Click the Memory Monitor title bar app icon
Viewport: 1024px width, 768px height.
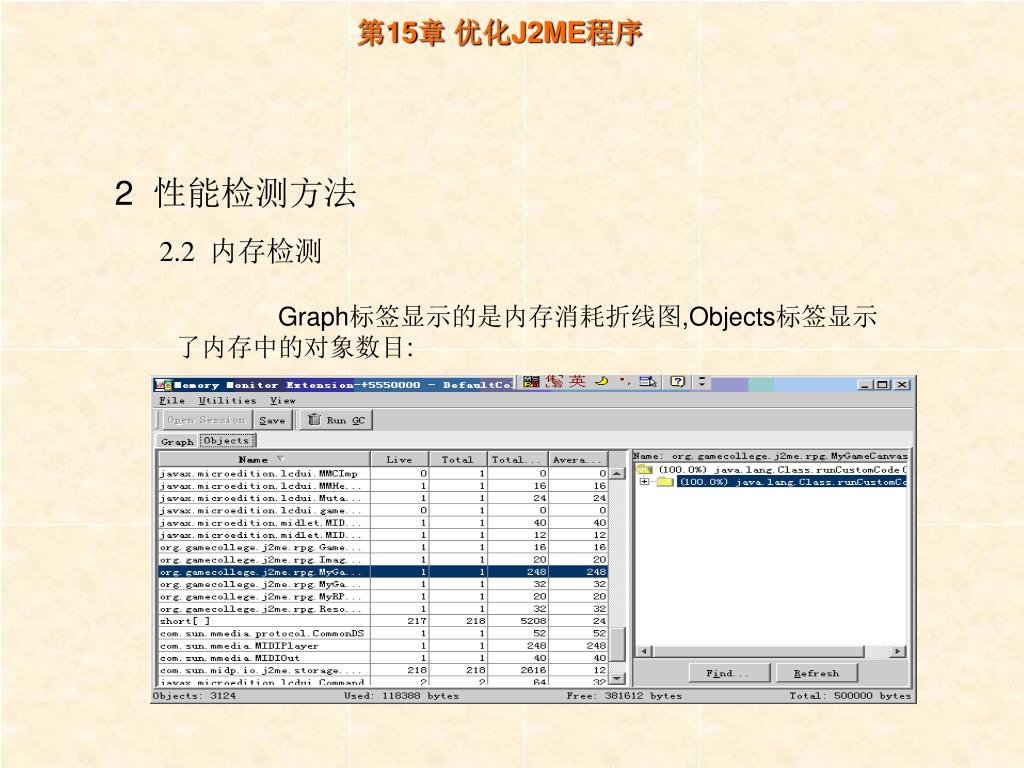[x=163, y=385]
